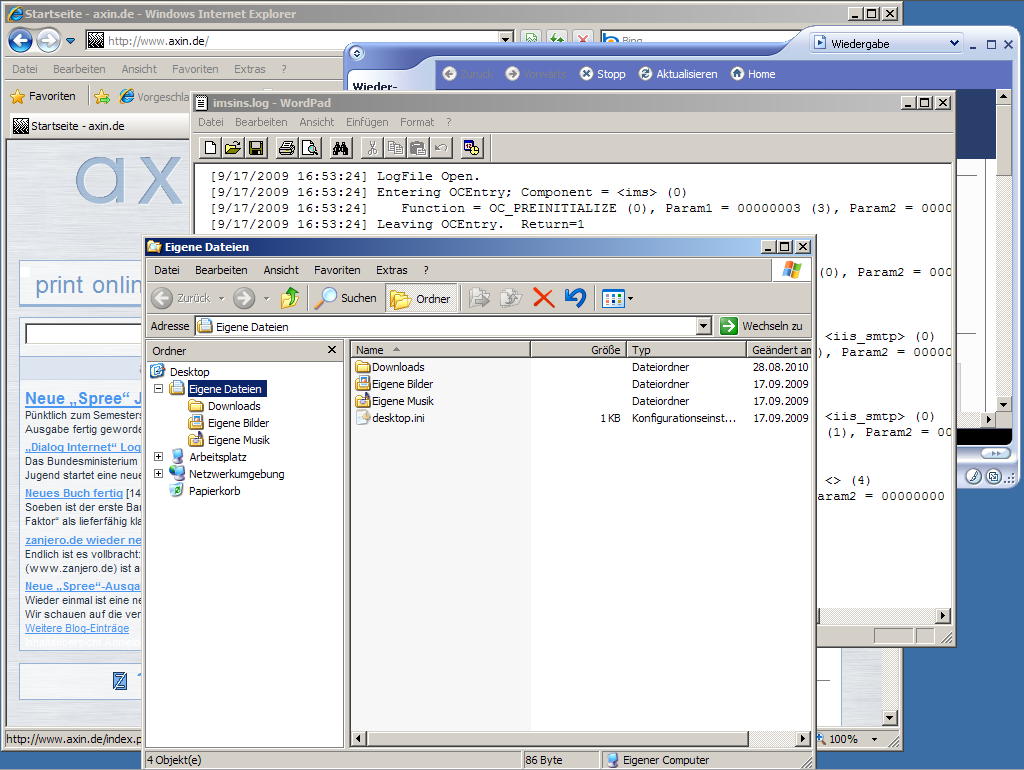
Task: Sort files by Größe column header
Action: pos(578,350)
